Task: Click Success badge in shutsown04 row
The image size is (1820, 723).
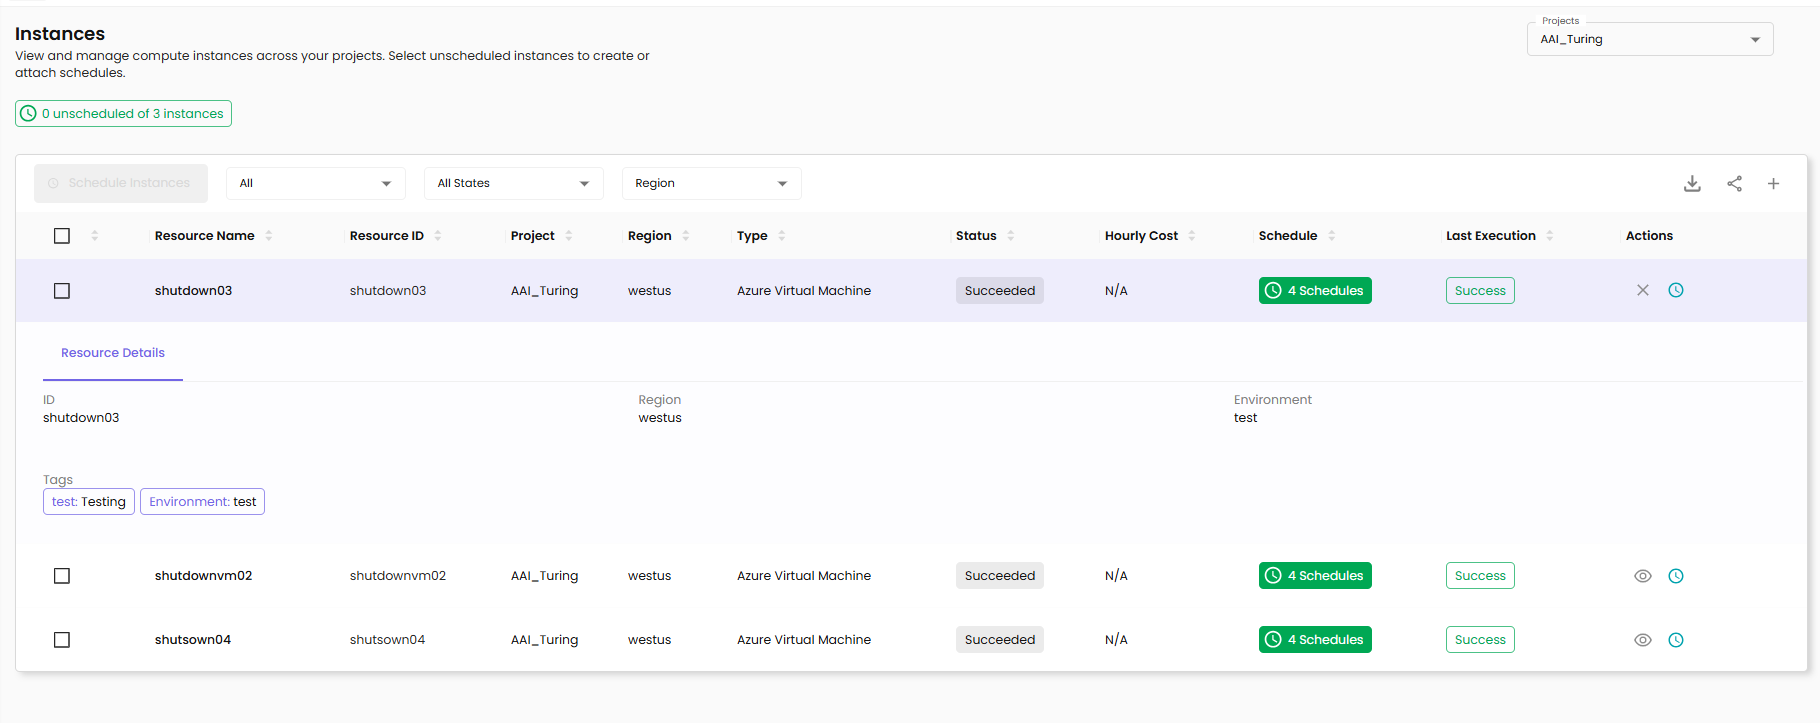Action: [1480, 640]
